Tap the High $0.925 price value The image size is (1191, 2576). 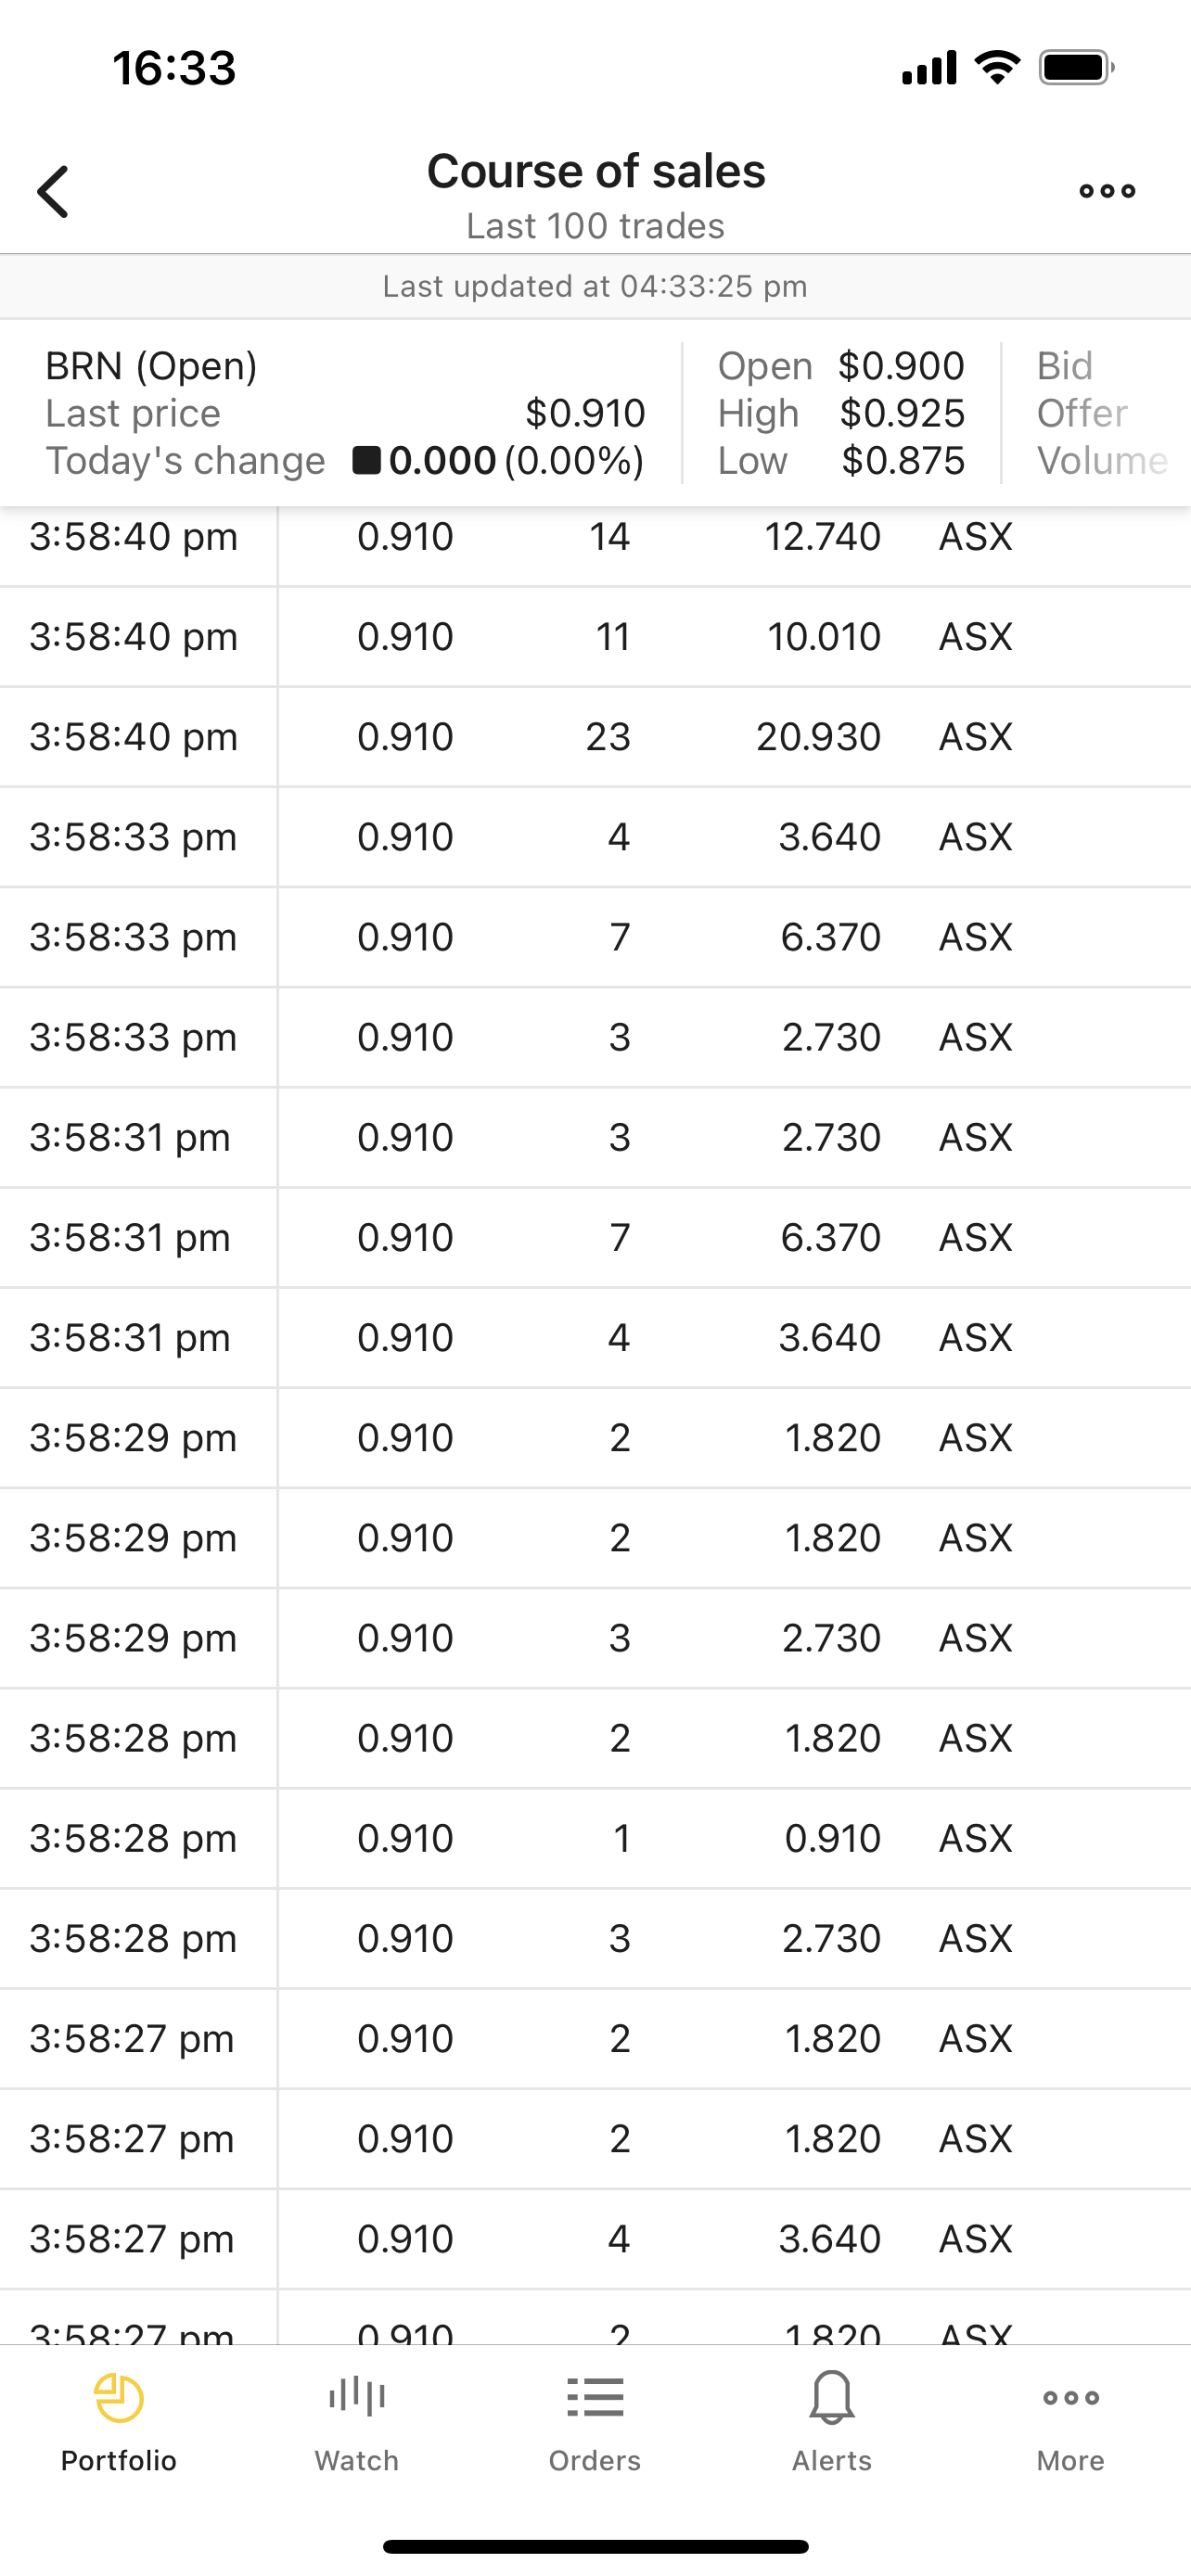pos(902,413)
